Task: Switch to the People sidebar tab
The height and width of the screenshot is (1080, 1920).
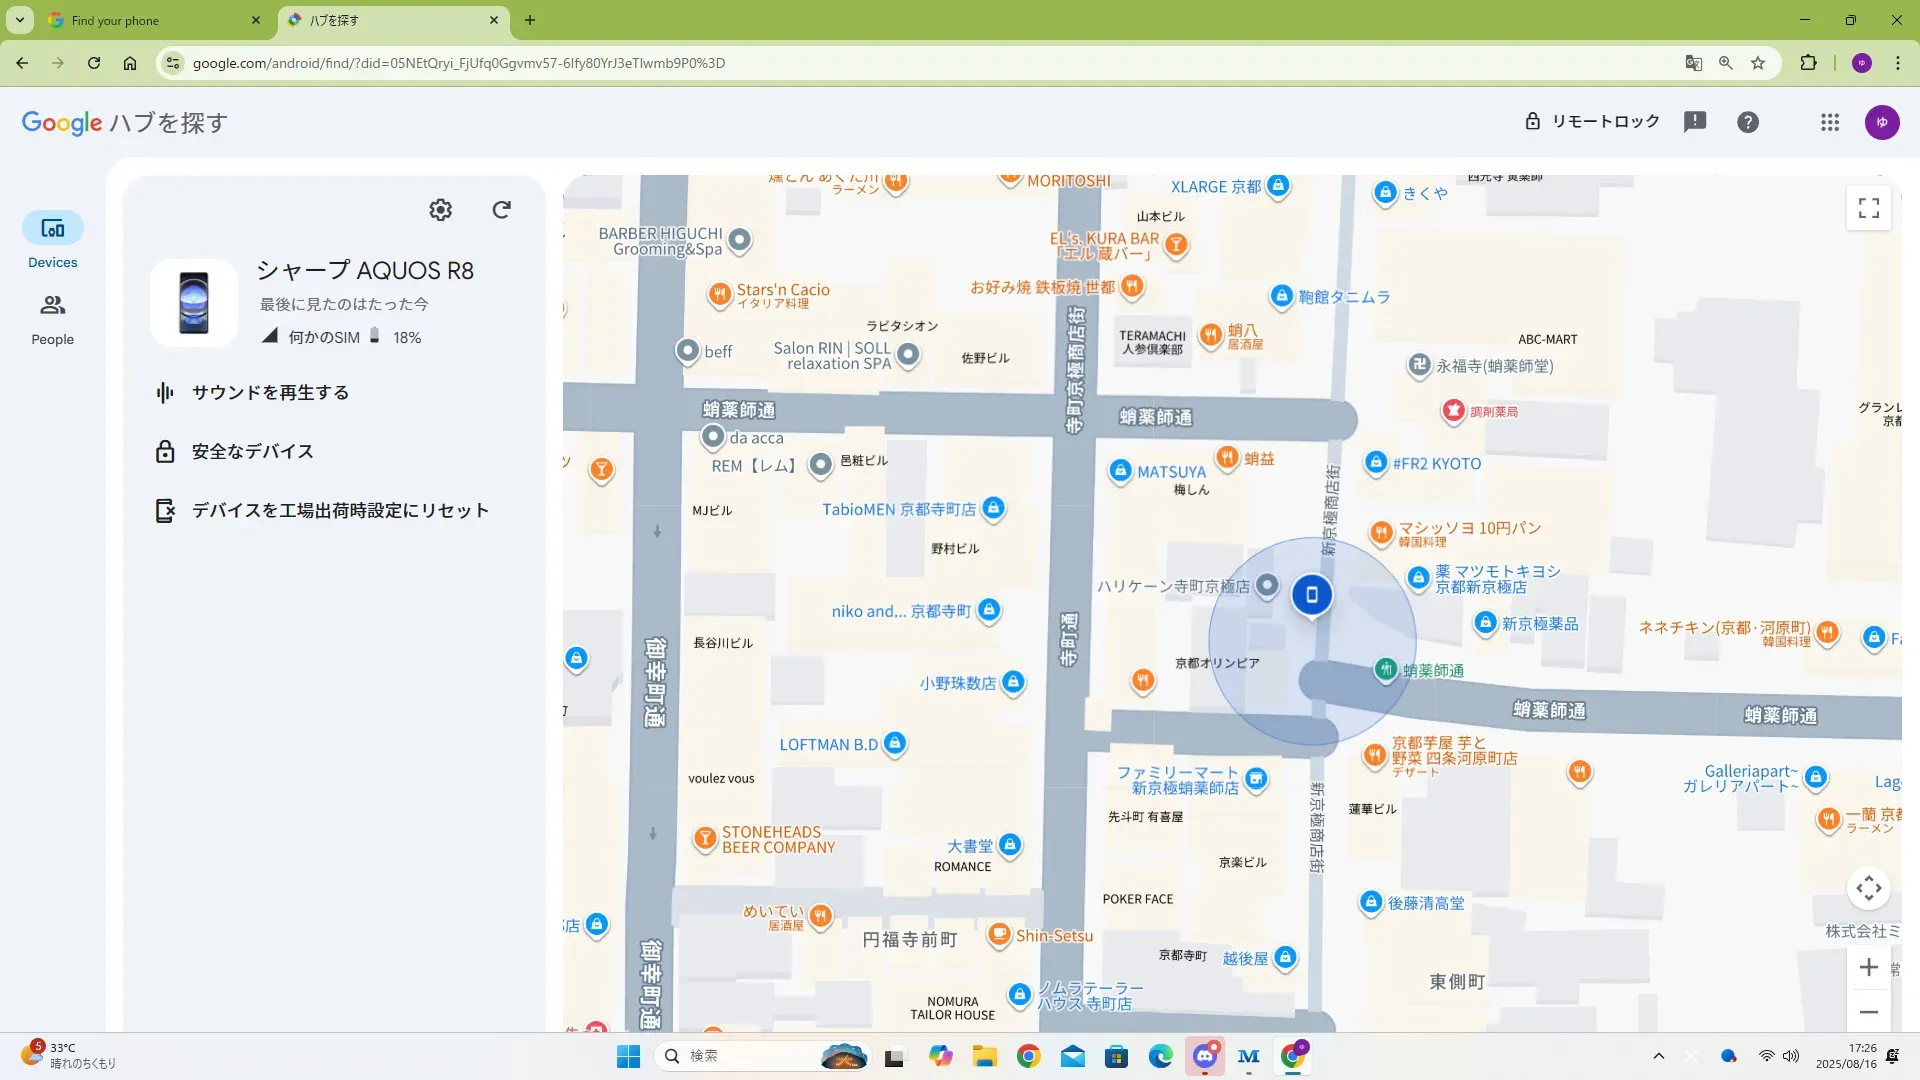Action: click(52, 319)
